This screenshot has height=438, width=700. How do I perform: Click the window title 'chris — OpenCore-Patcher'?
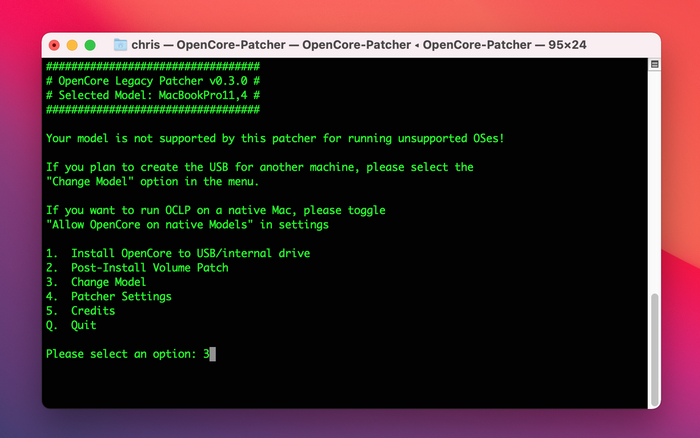pos(358,45)
